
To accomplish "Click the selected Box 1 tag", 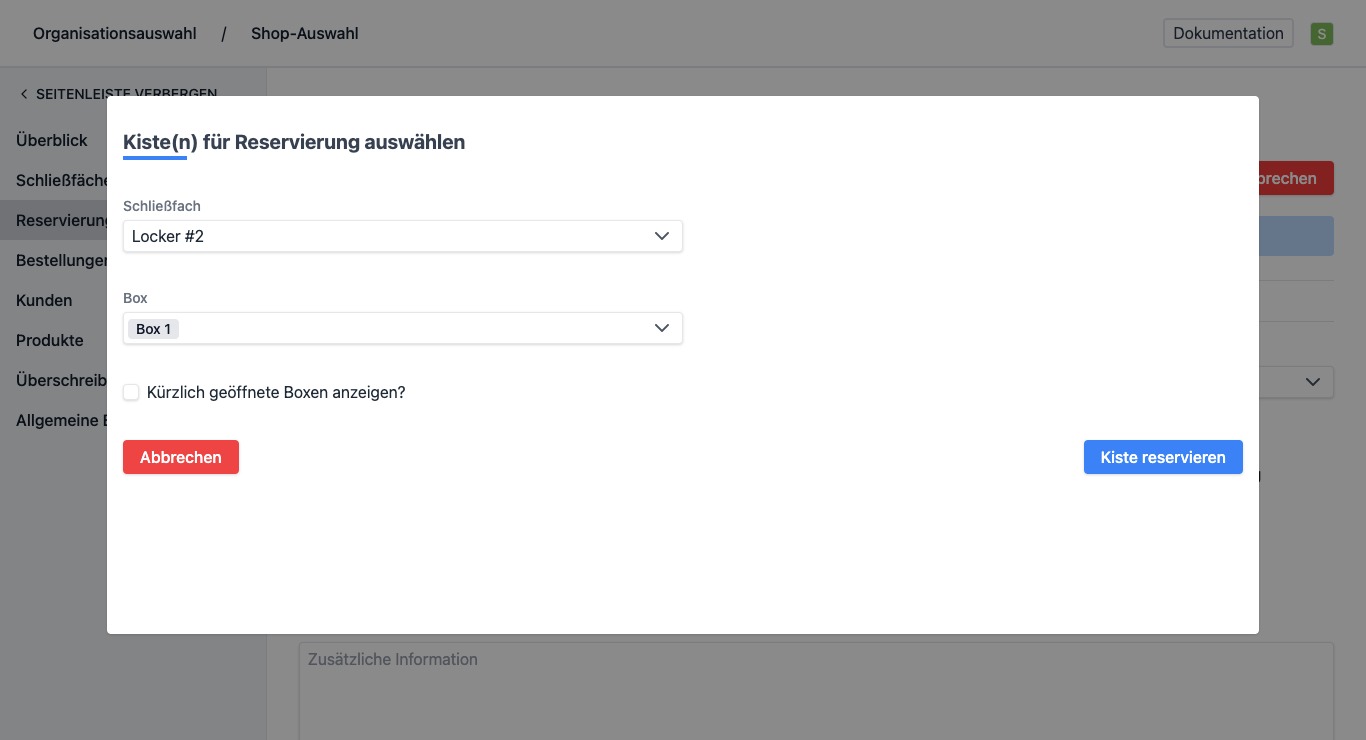I will [153, 329].
